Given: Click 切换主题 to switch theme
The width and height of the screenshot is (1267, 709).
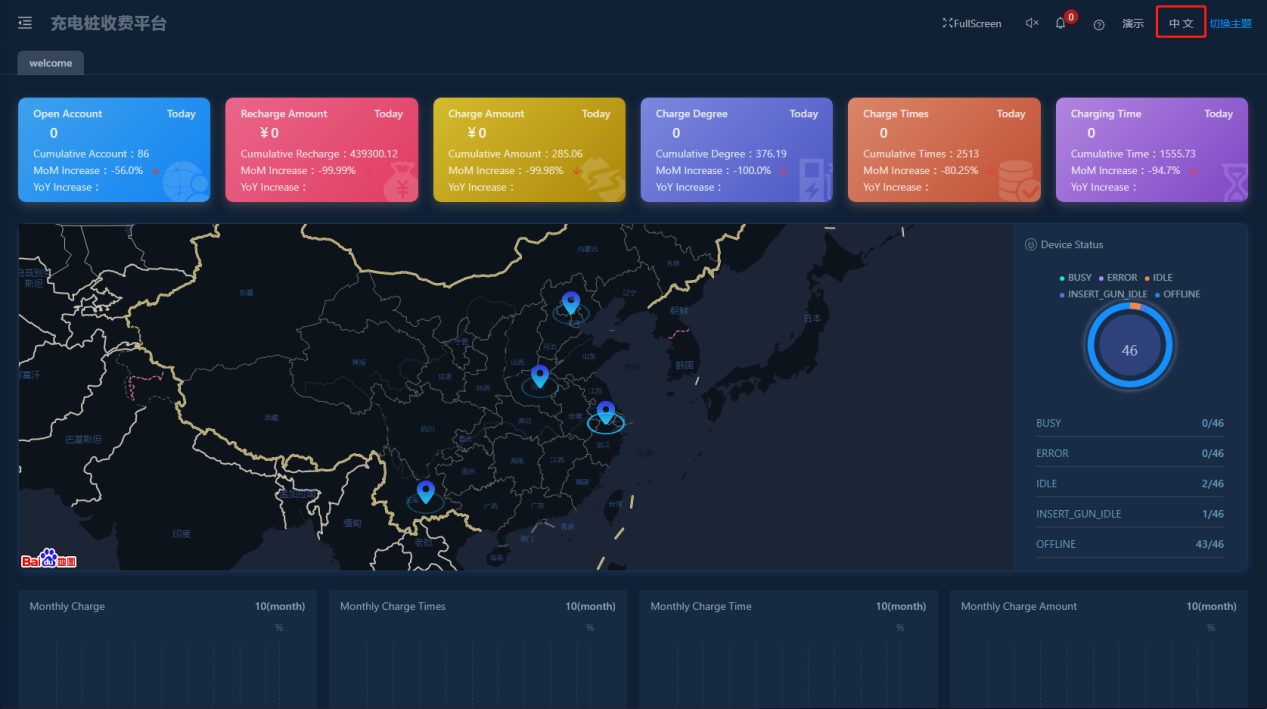Looking at the screenshot, I should coord(1230,23).
